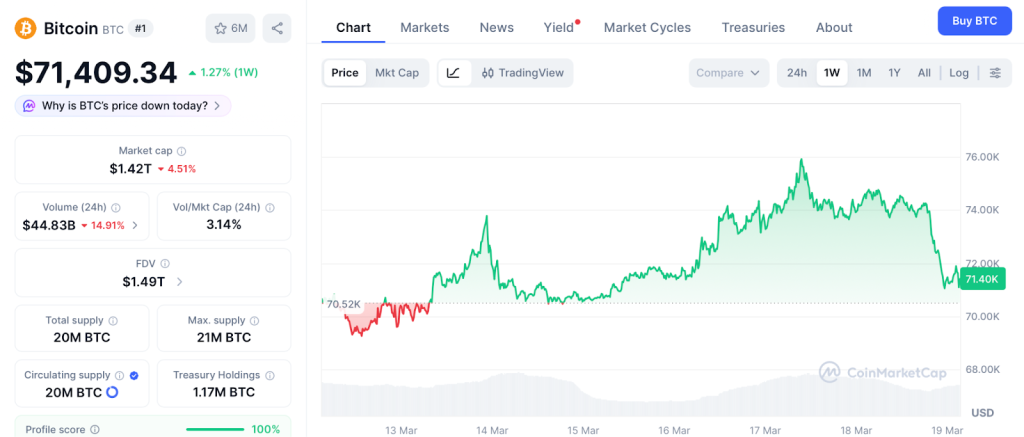Open the Markets tab
This screenshot has width=1024, height=437.
[424, 27]
